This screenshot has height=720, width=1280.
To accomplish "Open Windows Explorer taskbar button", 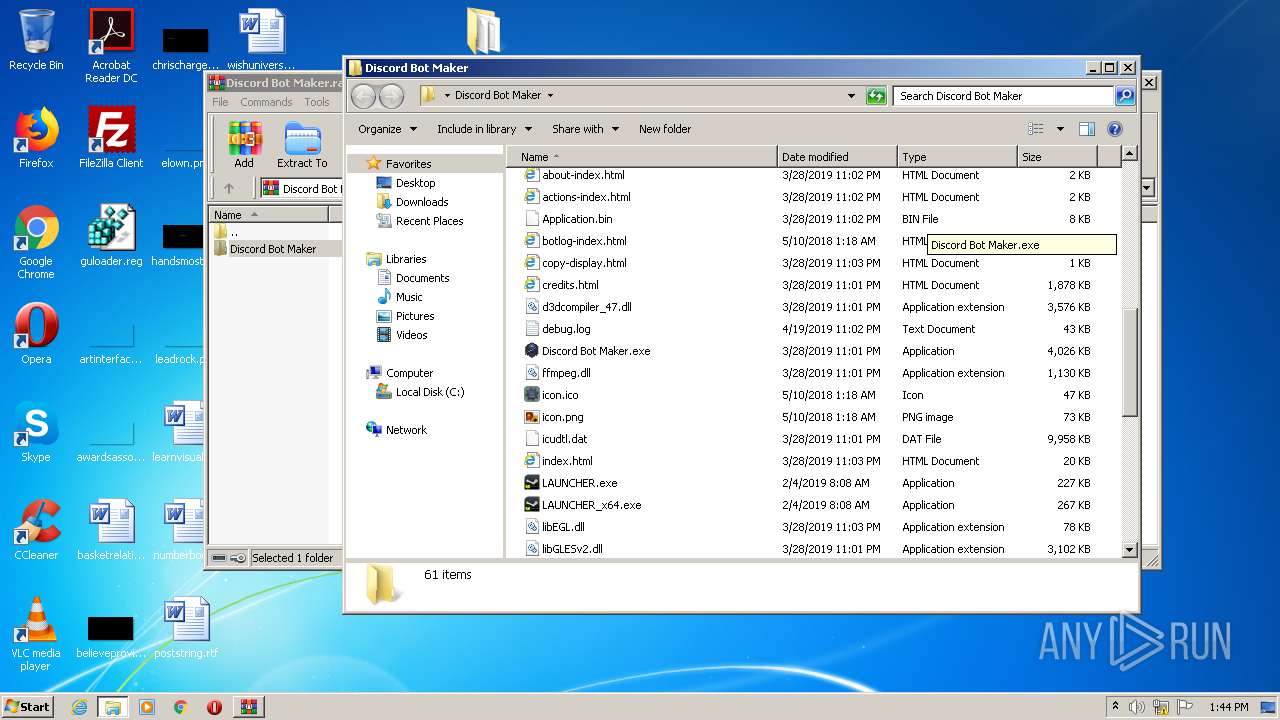I will (112, 707).
